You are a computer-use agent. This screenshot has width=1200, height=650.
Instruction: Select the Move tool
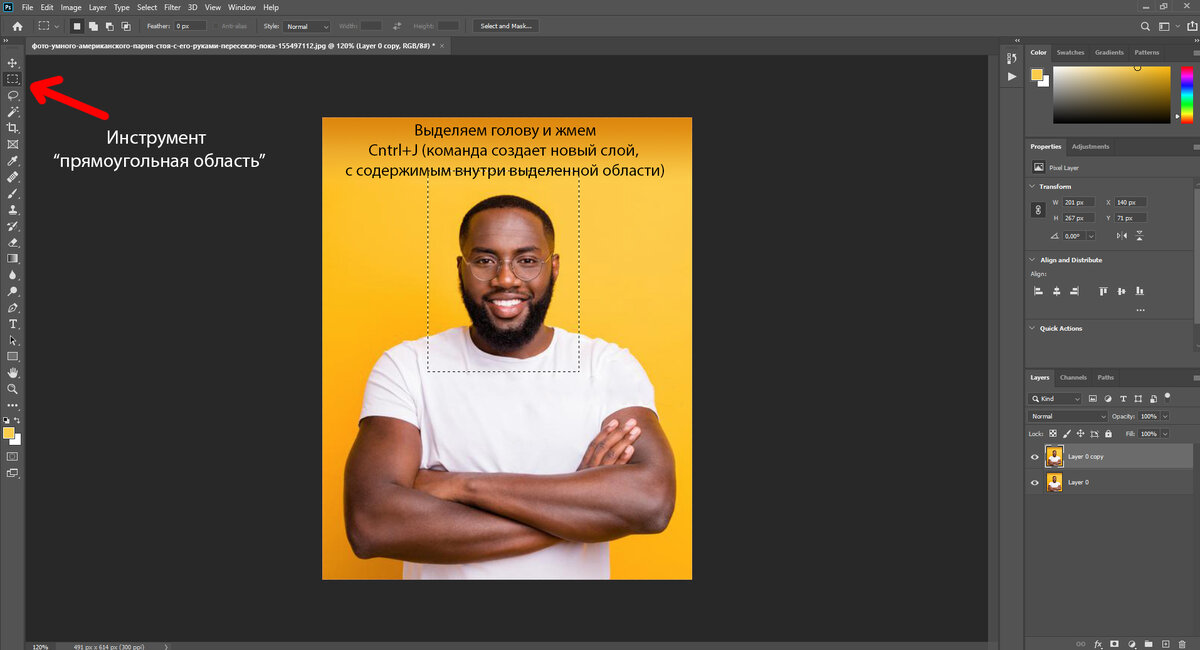(13, 63)
